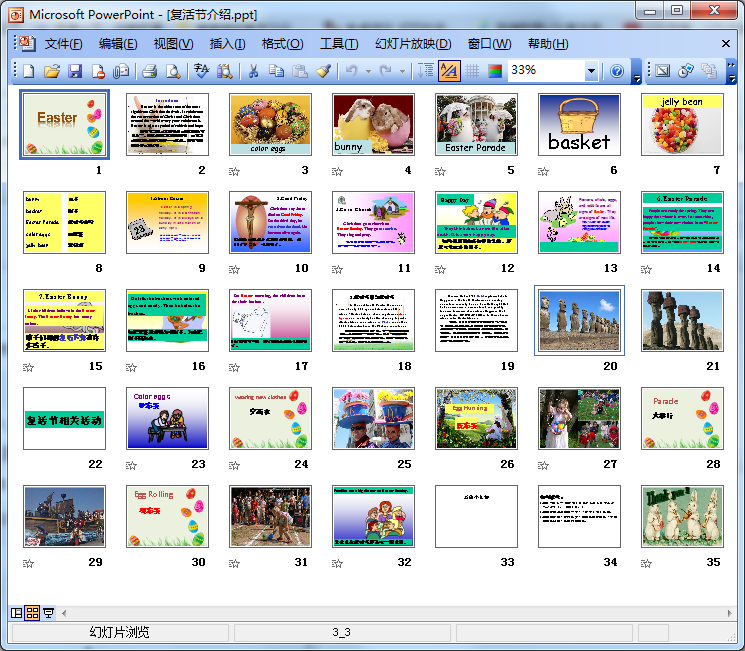
Task: Open the 帮助(H) menu
Action: [548, 44]
